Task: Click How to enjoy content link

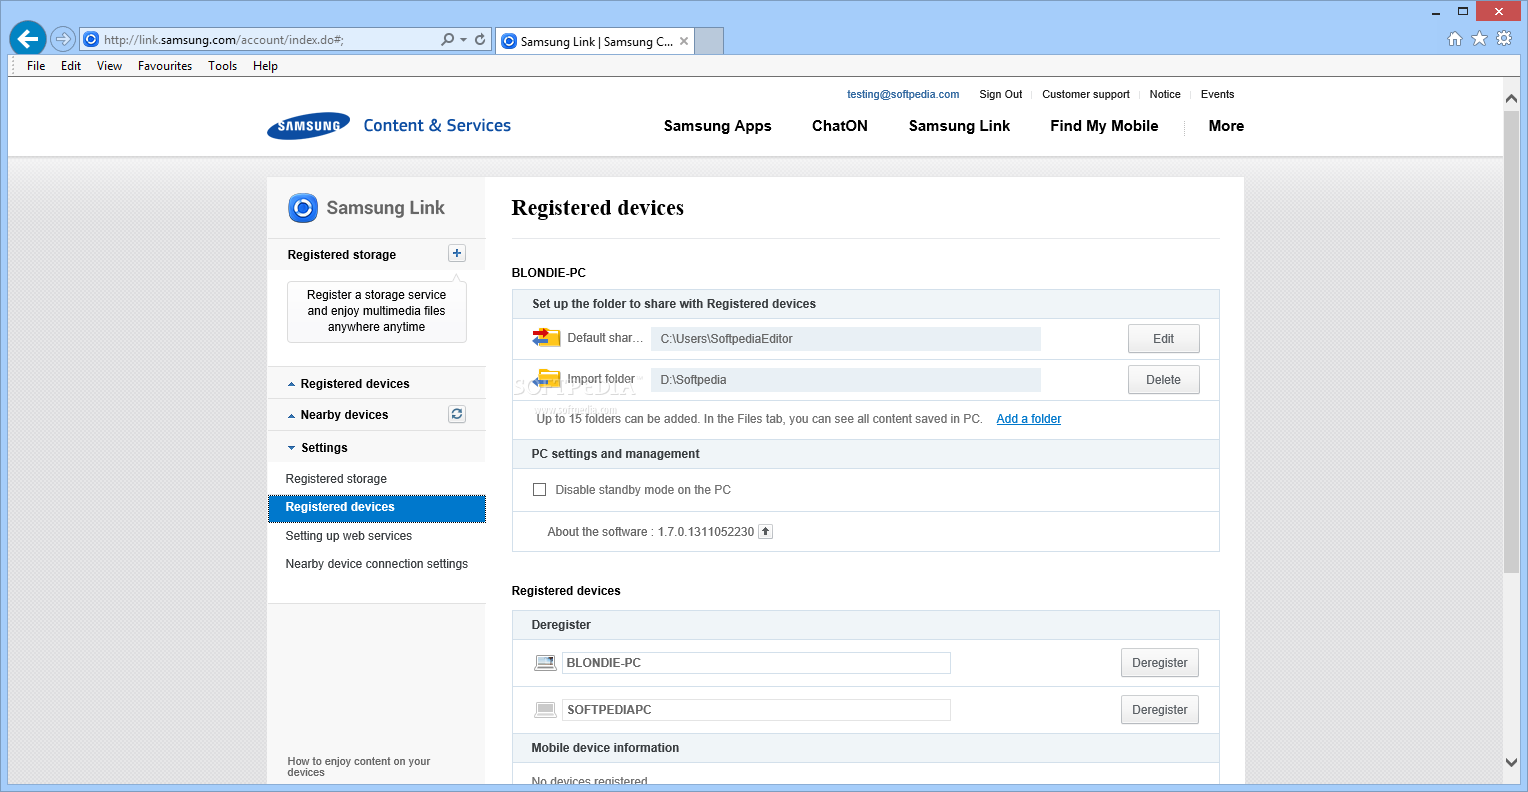Action: tap(359, 767)
